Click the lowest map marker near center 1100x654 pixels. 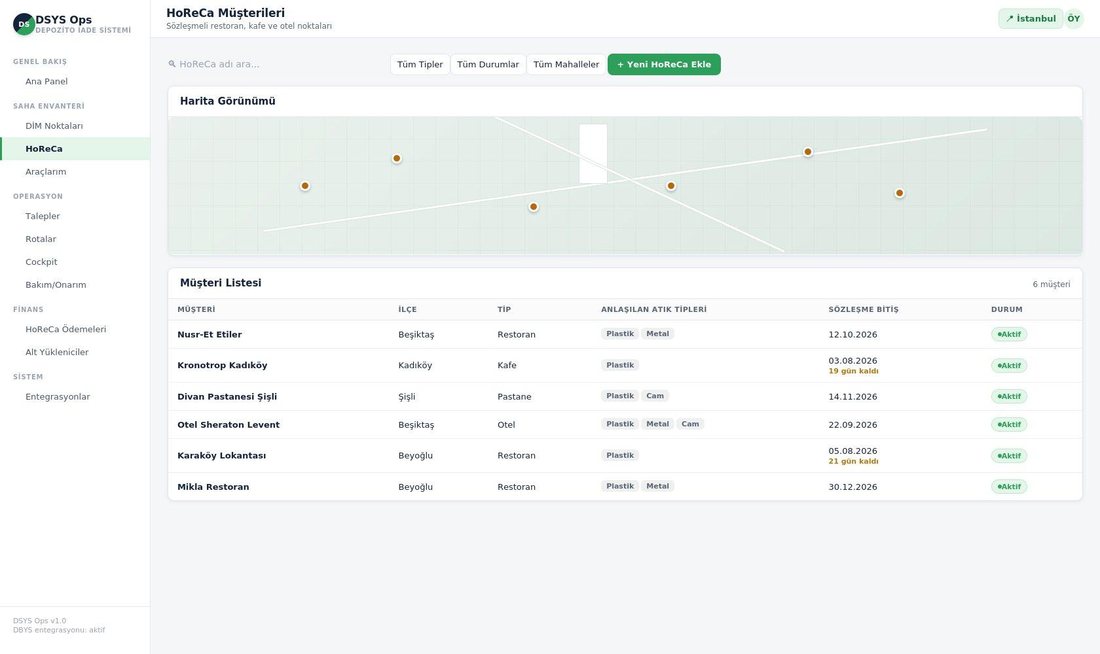534,207
